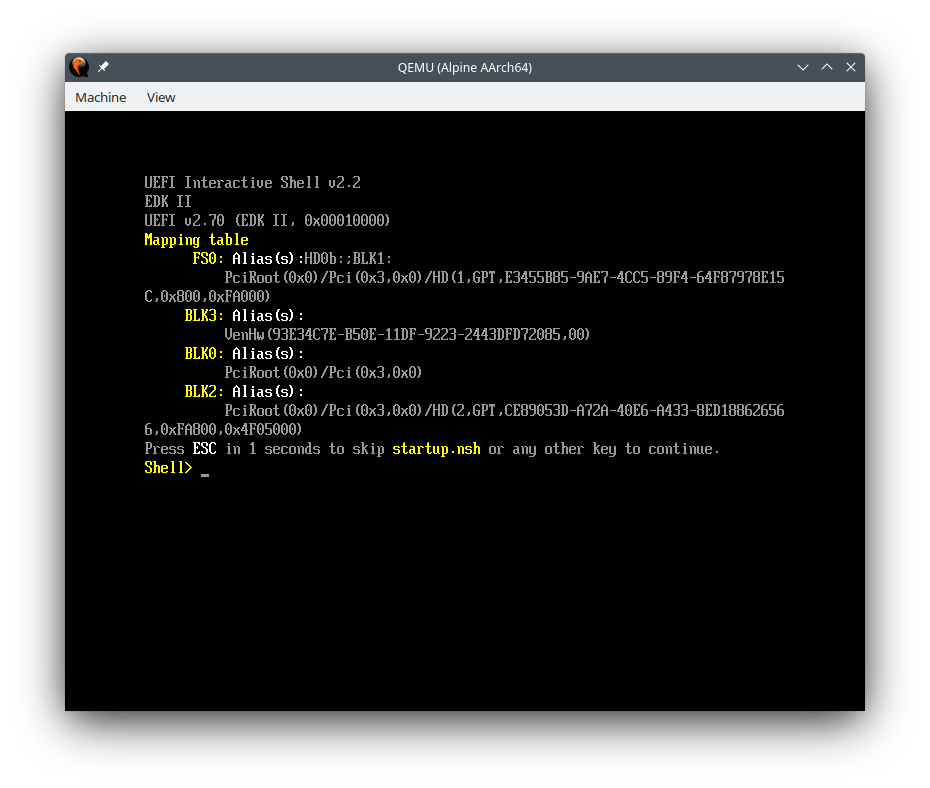The image size is (930, 788).
Task: Click the 'Mapping table' heading
Action: click(x=196, y=240)
